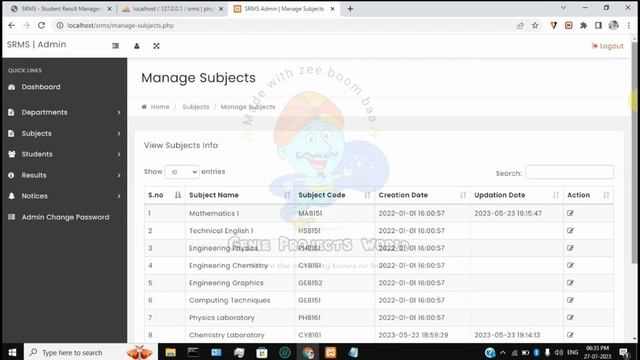Click the Logout link

pyautogui.click(x=607, y=46)
